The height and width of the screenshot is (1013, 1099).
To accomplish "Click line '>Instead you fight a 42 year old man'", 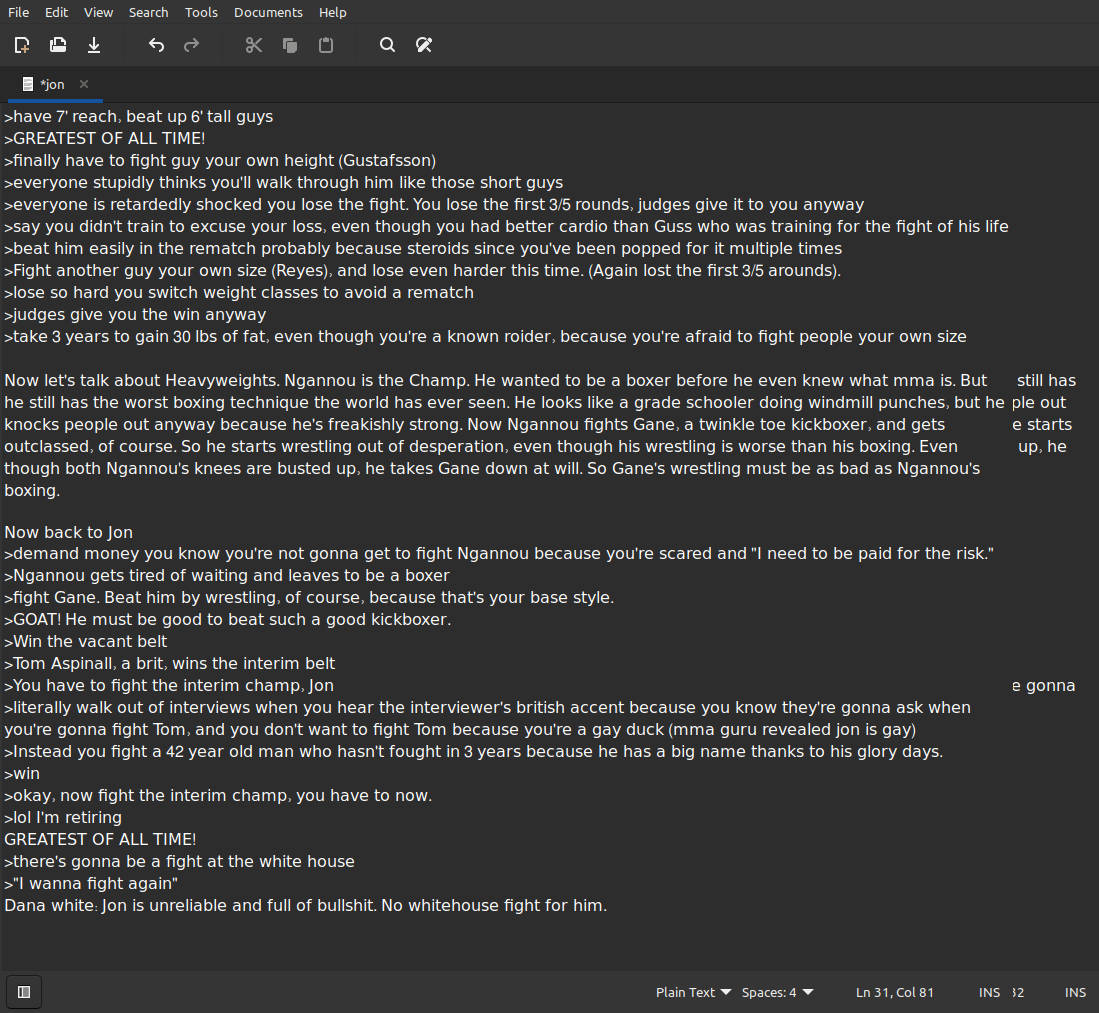I will click(x=474, y=752).
